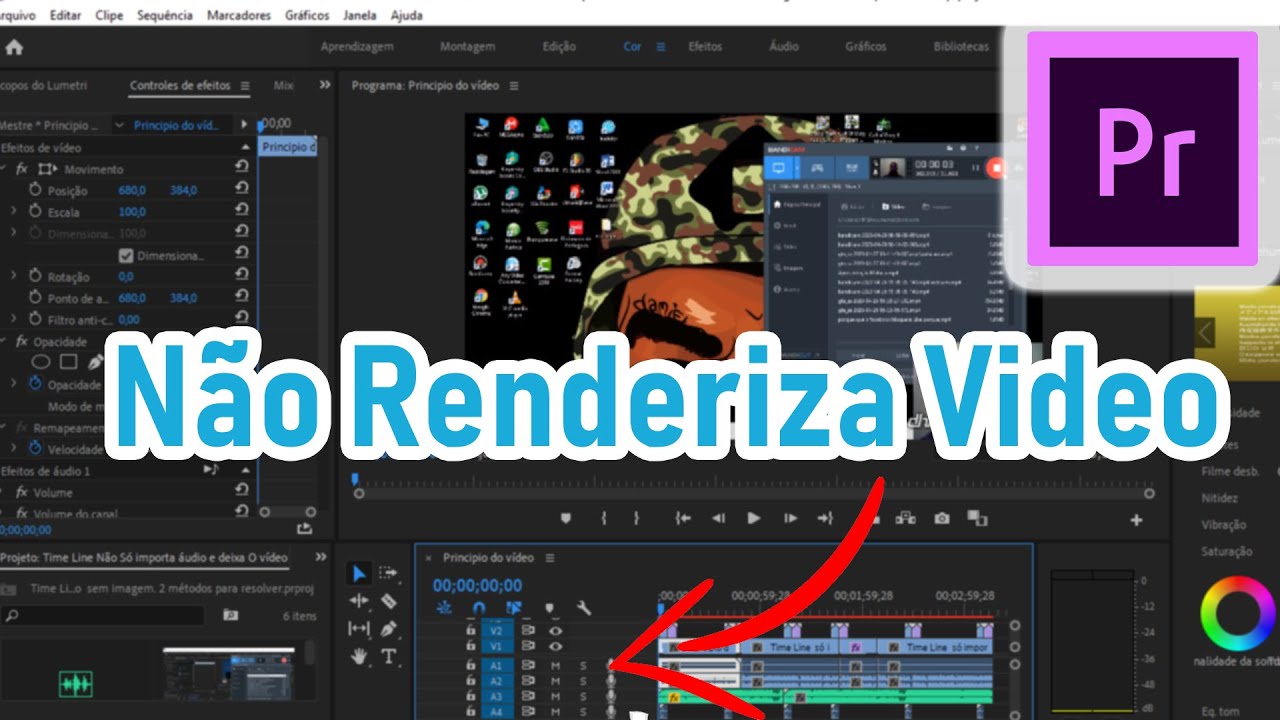
Task: Play the program monitor
Action: (754, 518)
